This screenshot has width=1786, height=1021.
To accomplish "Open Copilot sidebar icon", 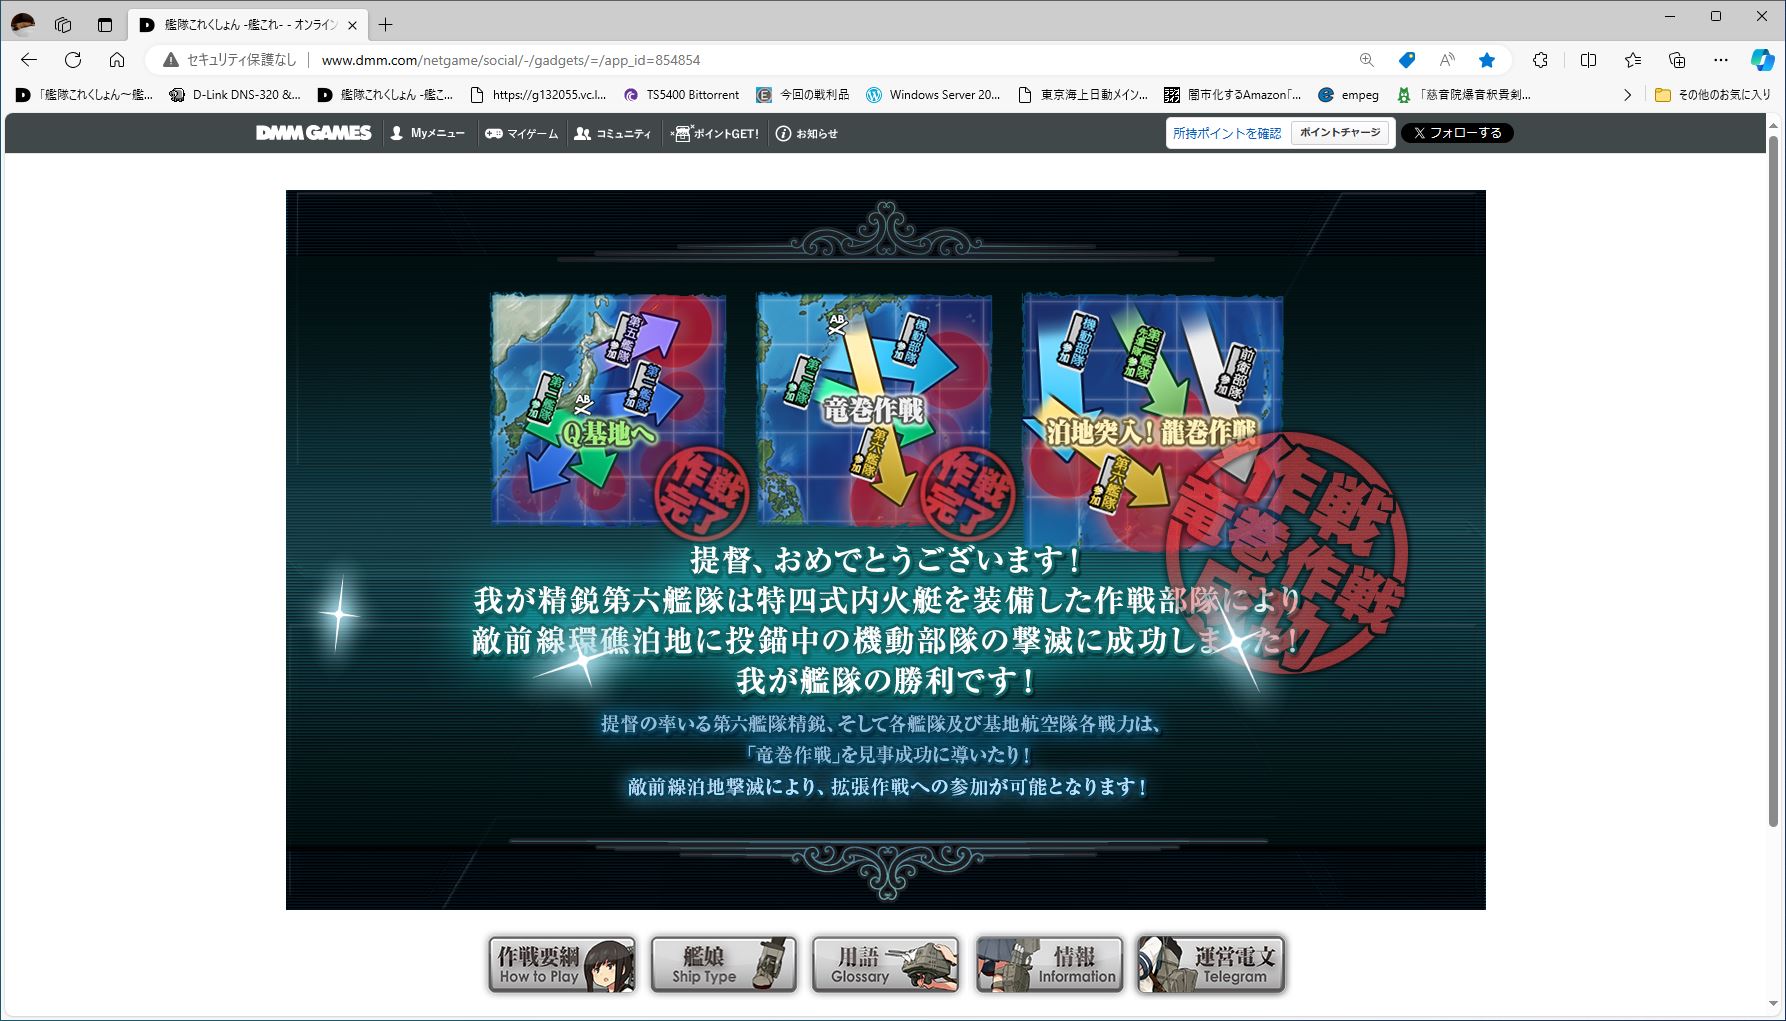I will pos(1762,60).
